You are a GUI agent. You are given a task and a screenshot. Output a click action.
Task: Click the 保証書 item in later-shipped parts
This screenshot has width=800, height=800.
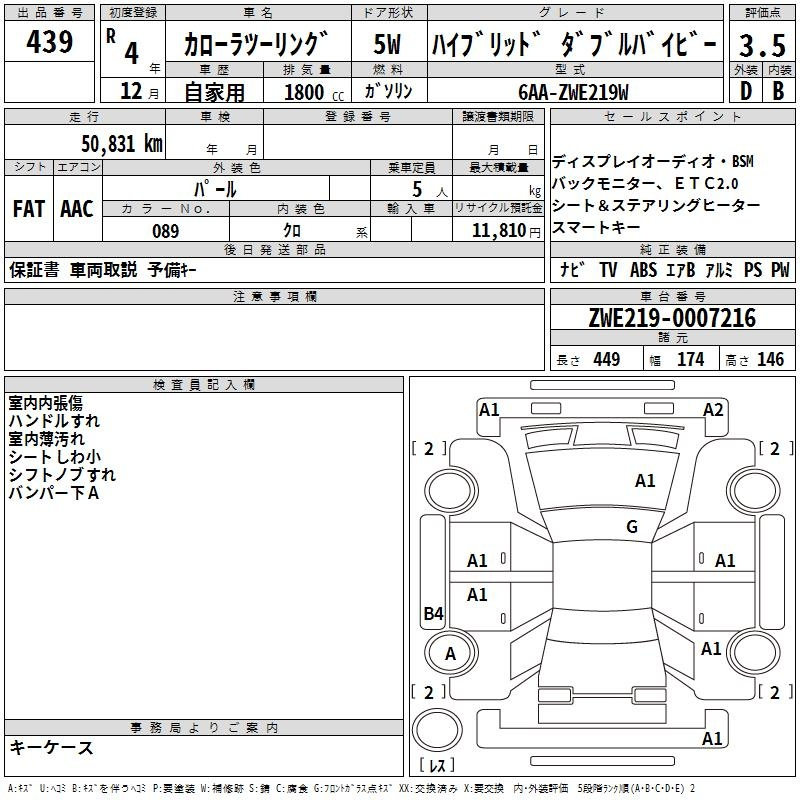pos(34,270)
